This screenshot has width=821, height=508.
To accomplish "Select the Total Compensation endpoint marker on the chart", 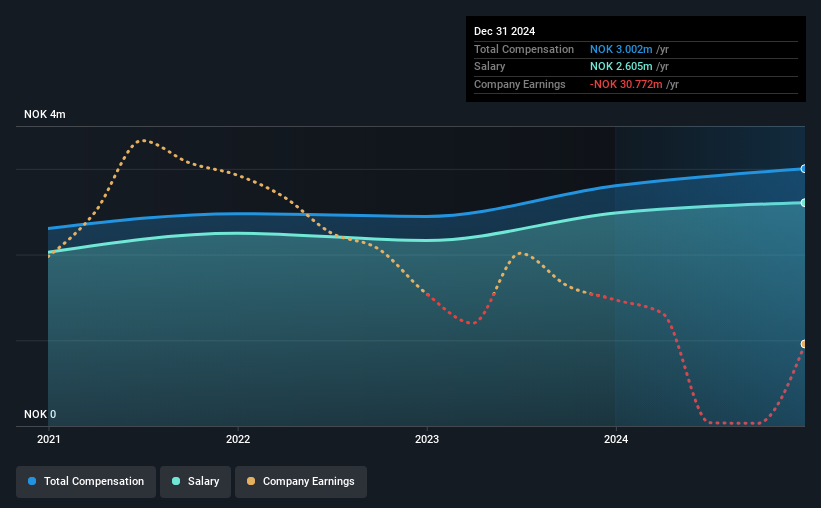I will coord(804,169).
